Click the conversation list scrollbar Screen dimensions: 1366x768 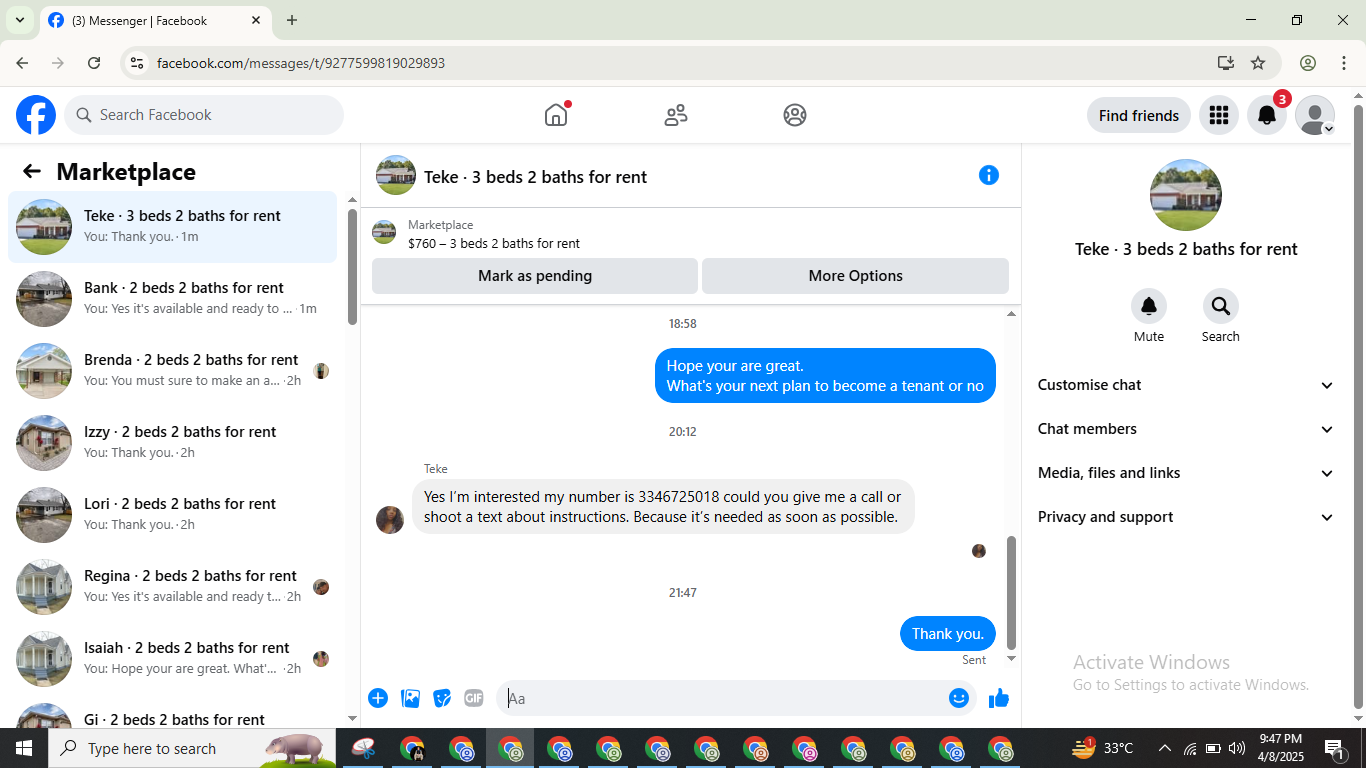pyautogui.click(x=352, y=267)
